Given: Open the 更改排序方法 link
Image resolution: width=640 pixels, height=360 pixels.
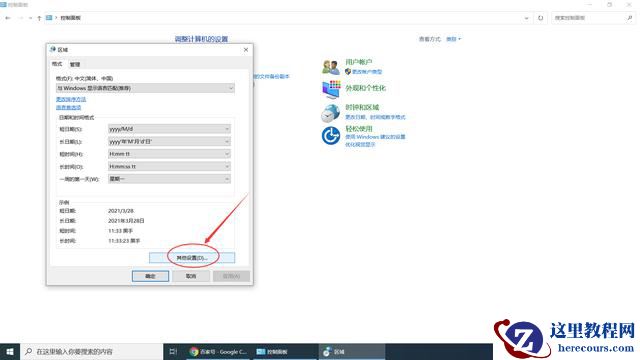Looking at the screenshot, I should (x=71, y=99).
